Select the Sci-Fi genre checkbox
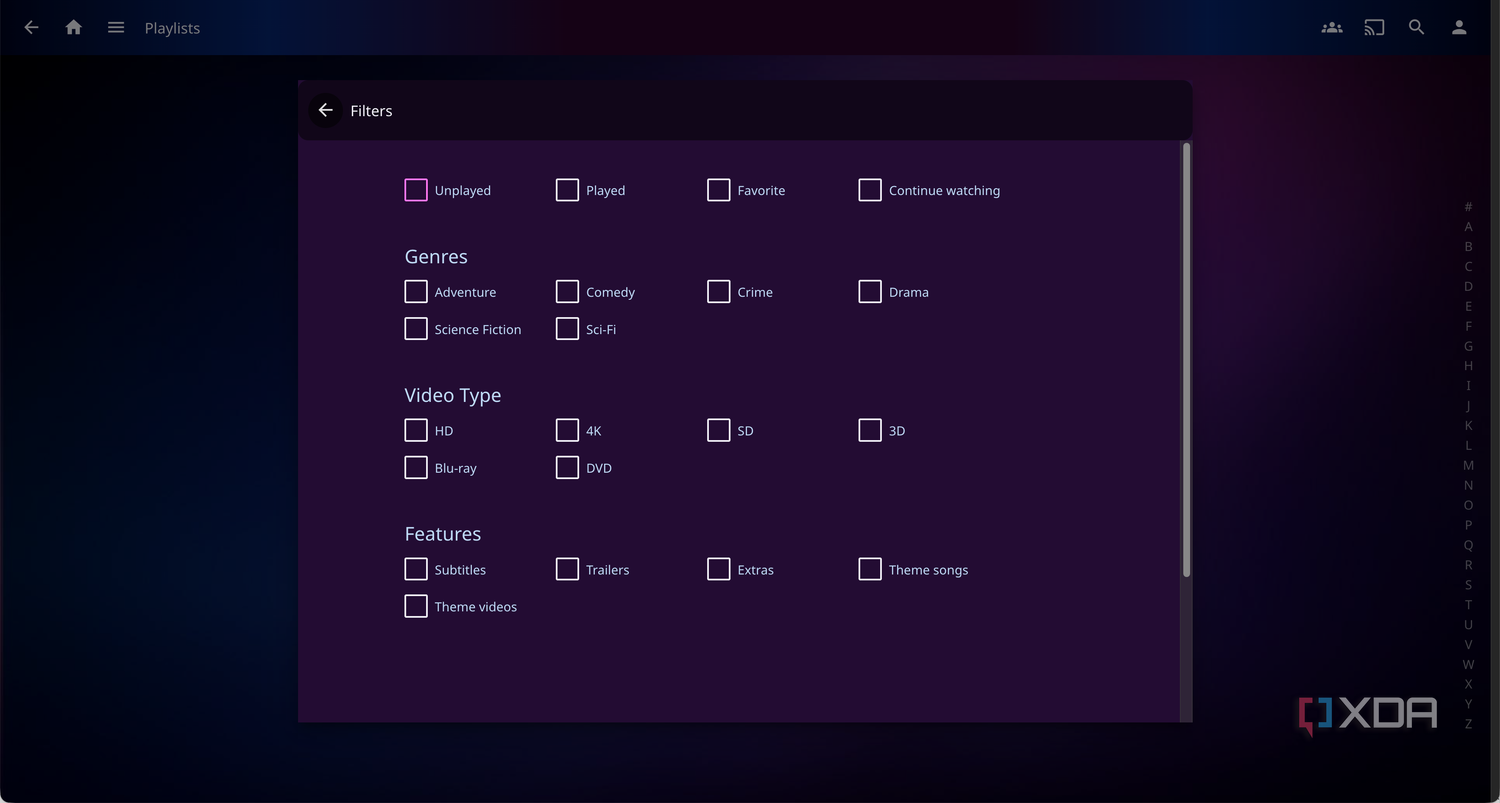Screen dimensions: 1500x803 click(x=567, y=328)
